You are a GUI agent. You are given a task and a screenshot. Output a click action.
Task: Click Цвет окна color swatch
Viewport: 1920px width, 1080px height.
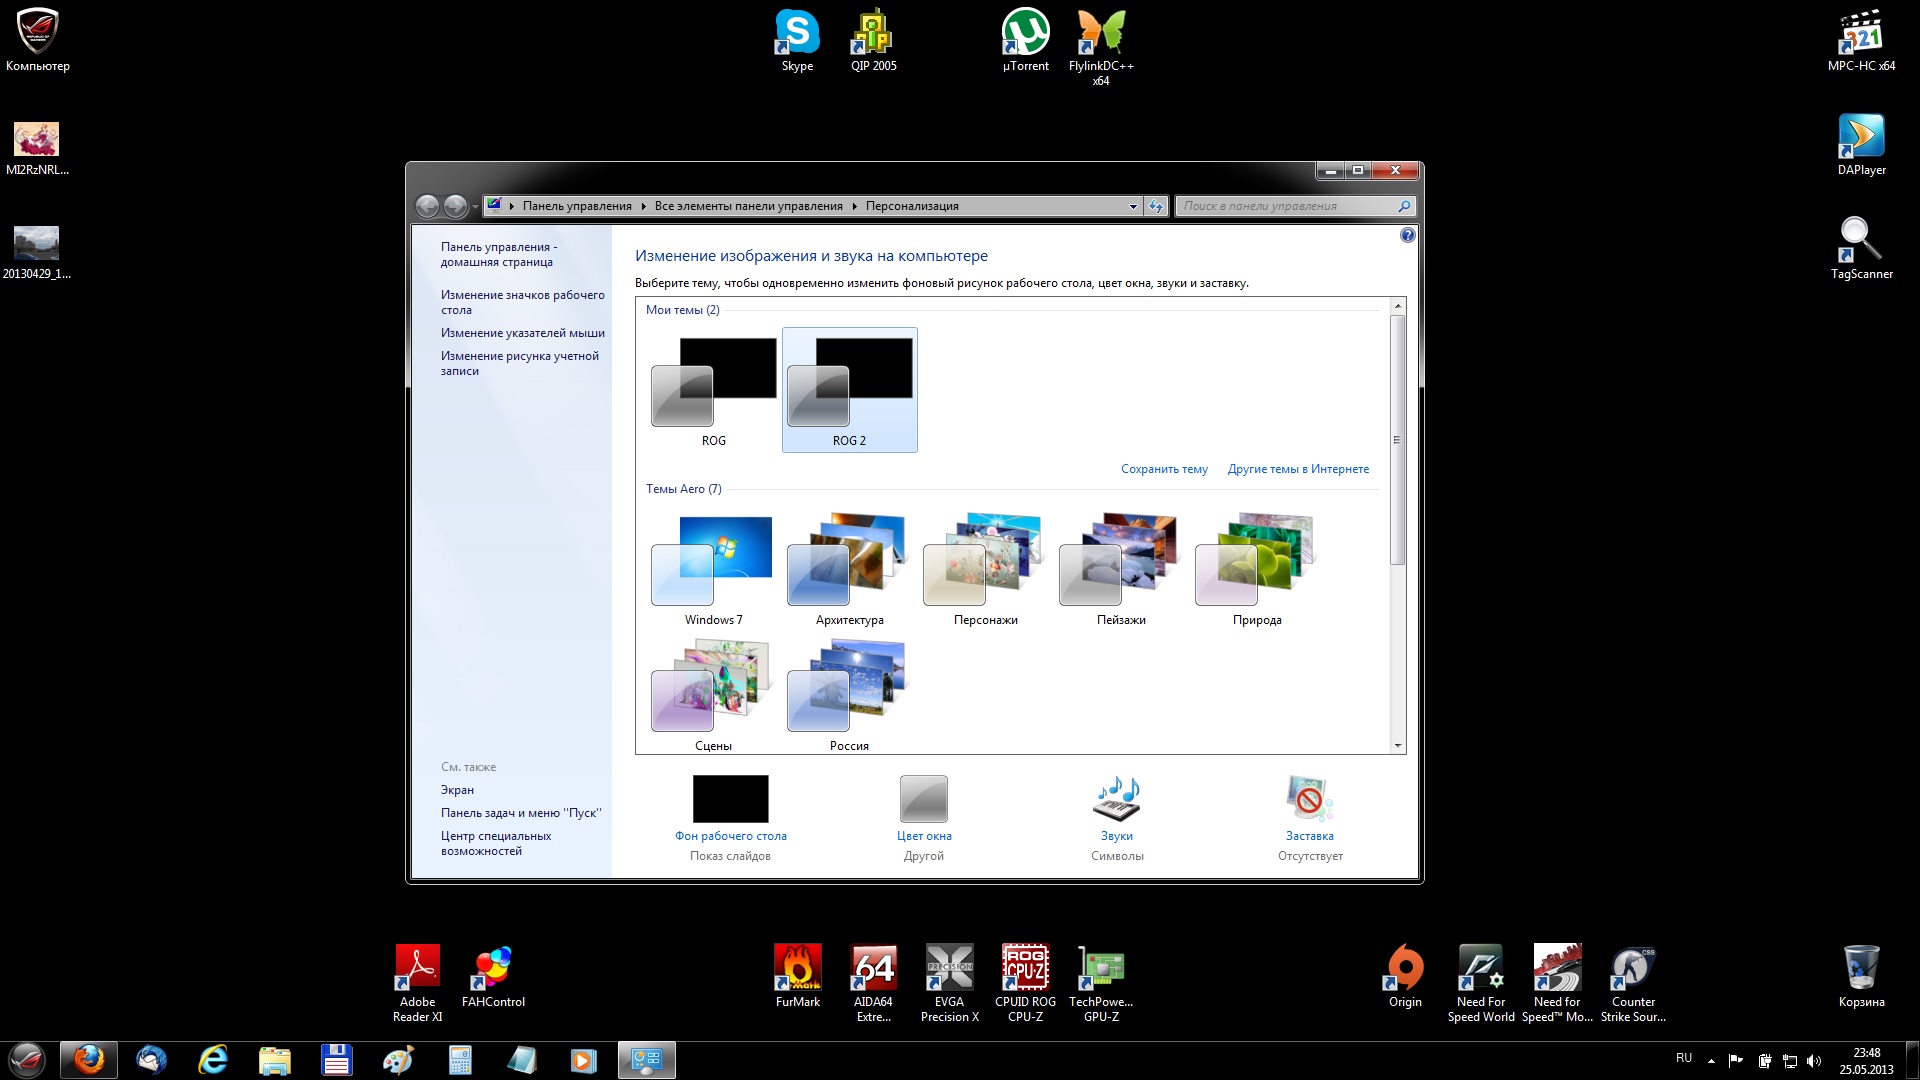point(923,799)
